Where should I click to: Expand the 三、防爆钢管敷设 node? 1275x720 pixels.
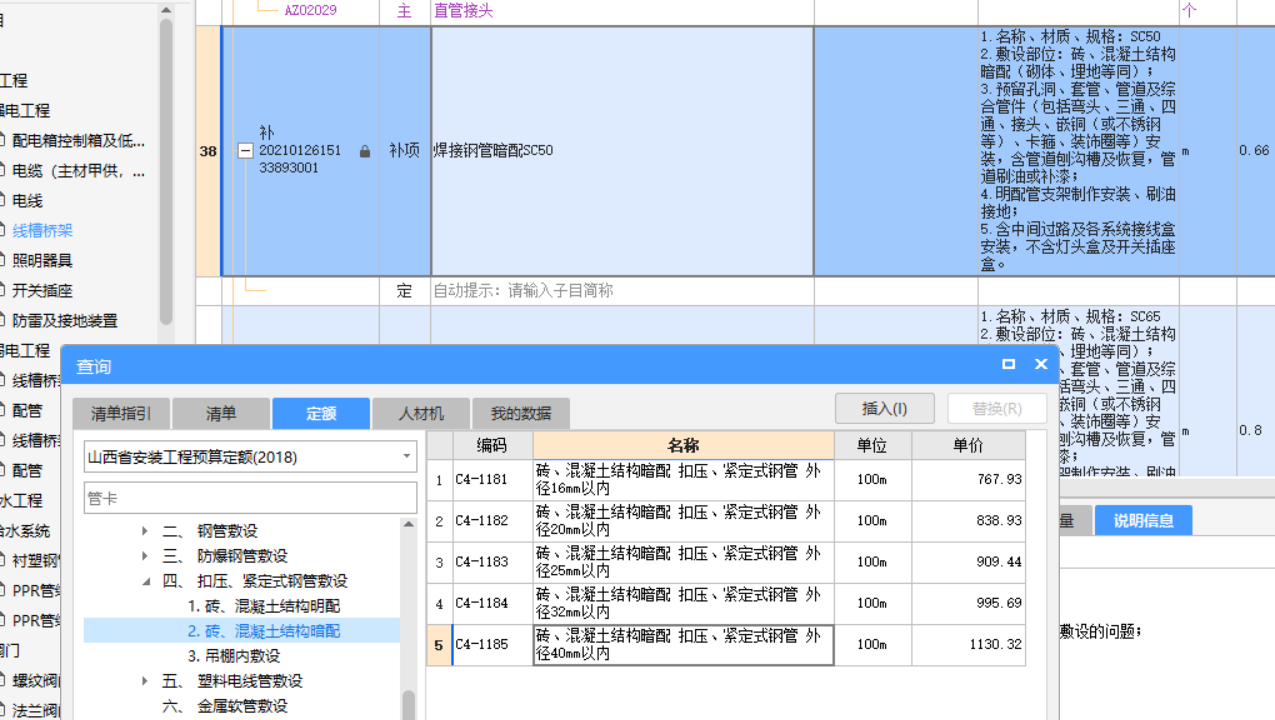tap(144, 556)
